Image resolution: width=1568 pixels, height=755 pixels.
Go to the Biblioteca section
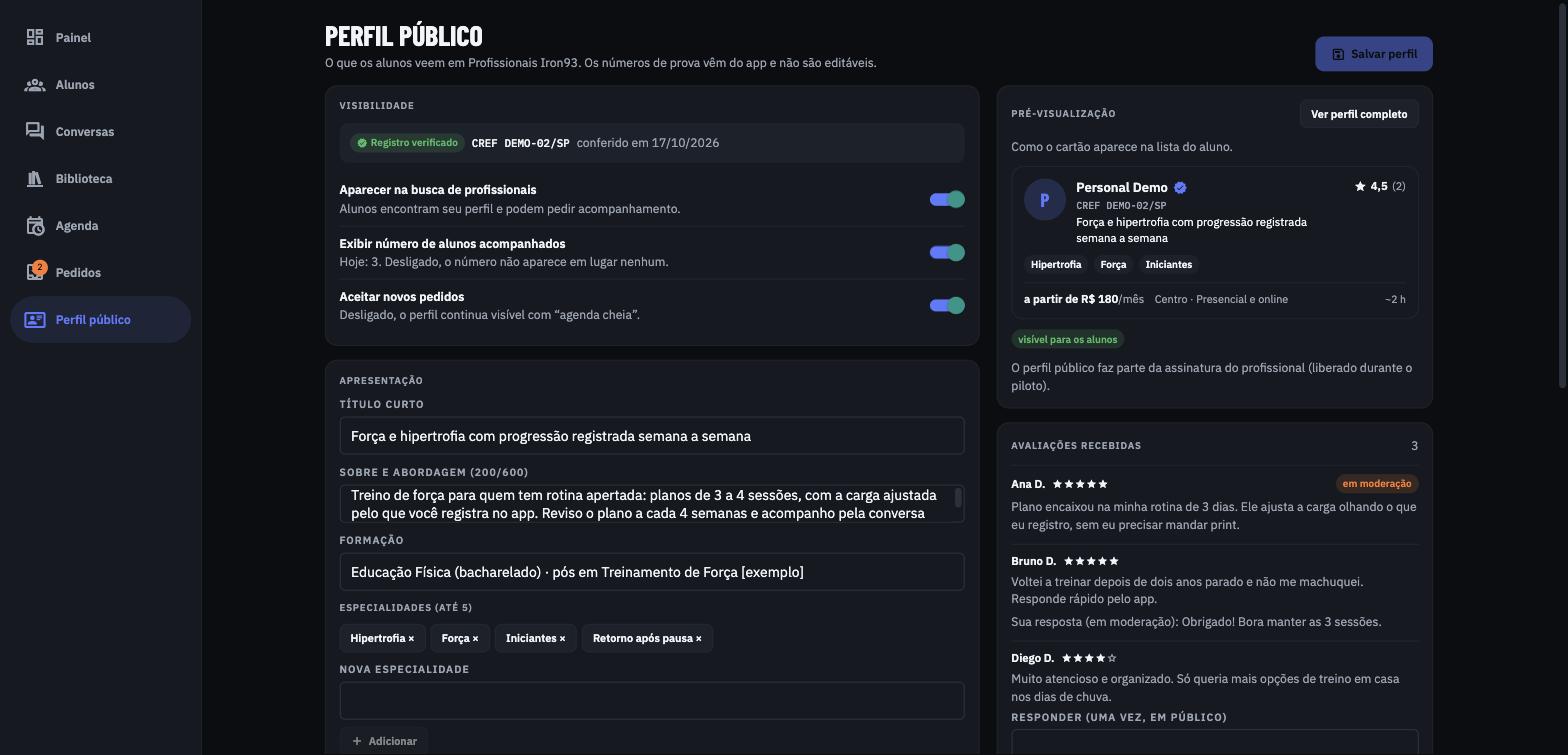click(100, 179)
